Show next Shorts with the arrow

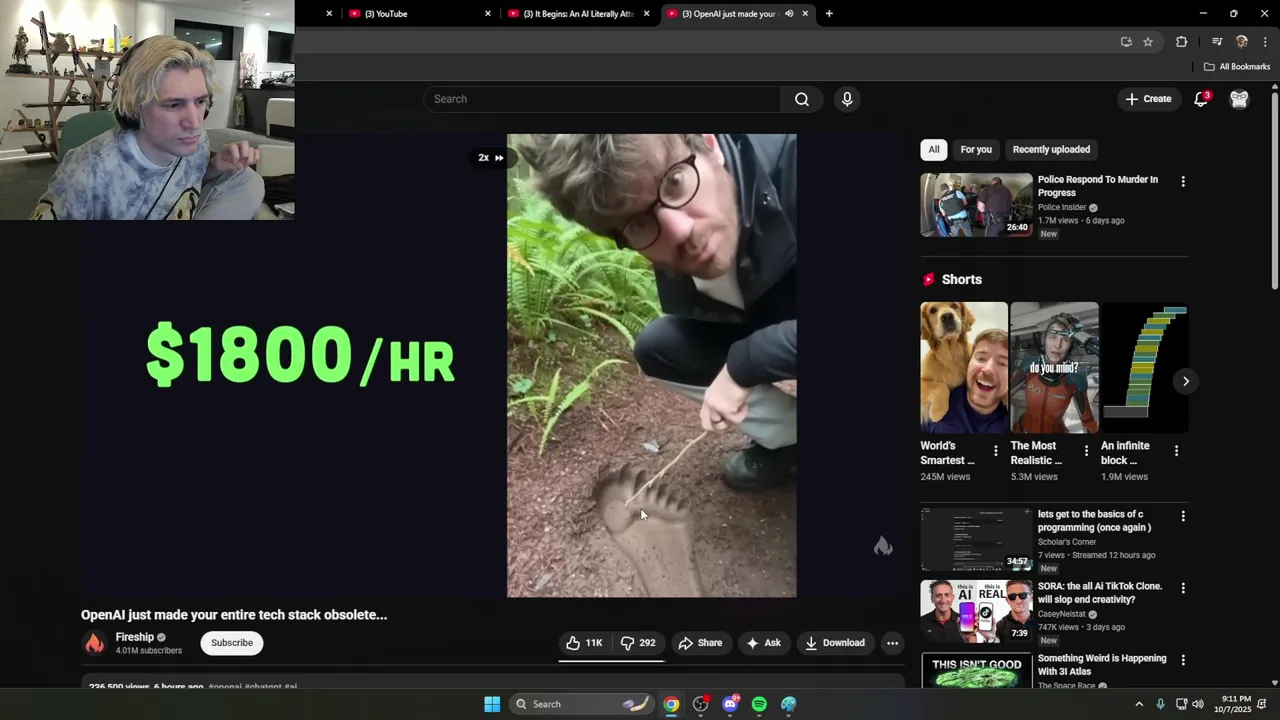coord(1185,381)
